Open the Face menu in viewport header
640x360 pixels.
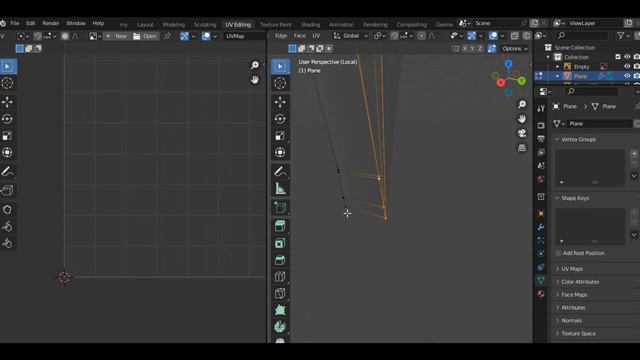pos(300,36)
